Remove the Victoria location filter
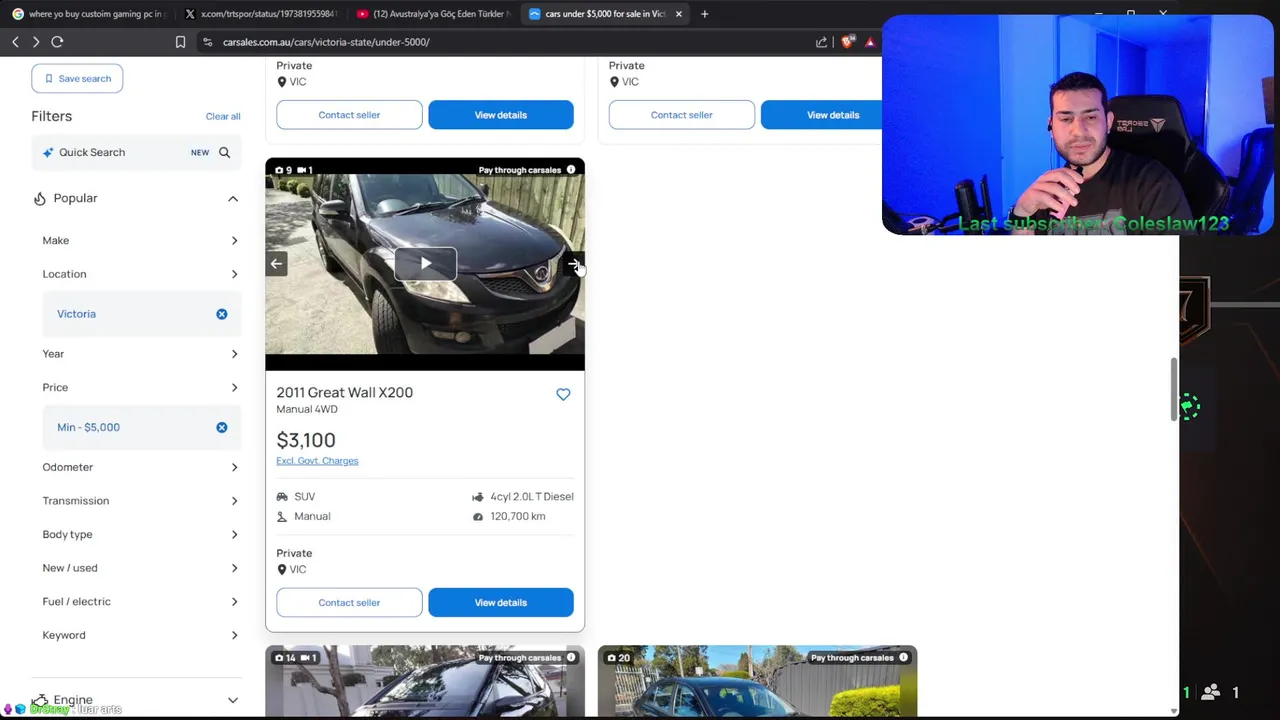Image resolution: width=1280 pixels, height=720 pixels. pyautogui.click(x=221, y=314)
